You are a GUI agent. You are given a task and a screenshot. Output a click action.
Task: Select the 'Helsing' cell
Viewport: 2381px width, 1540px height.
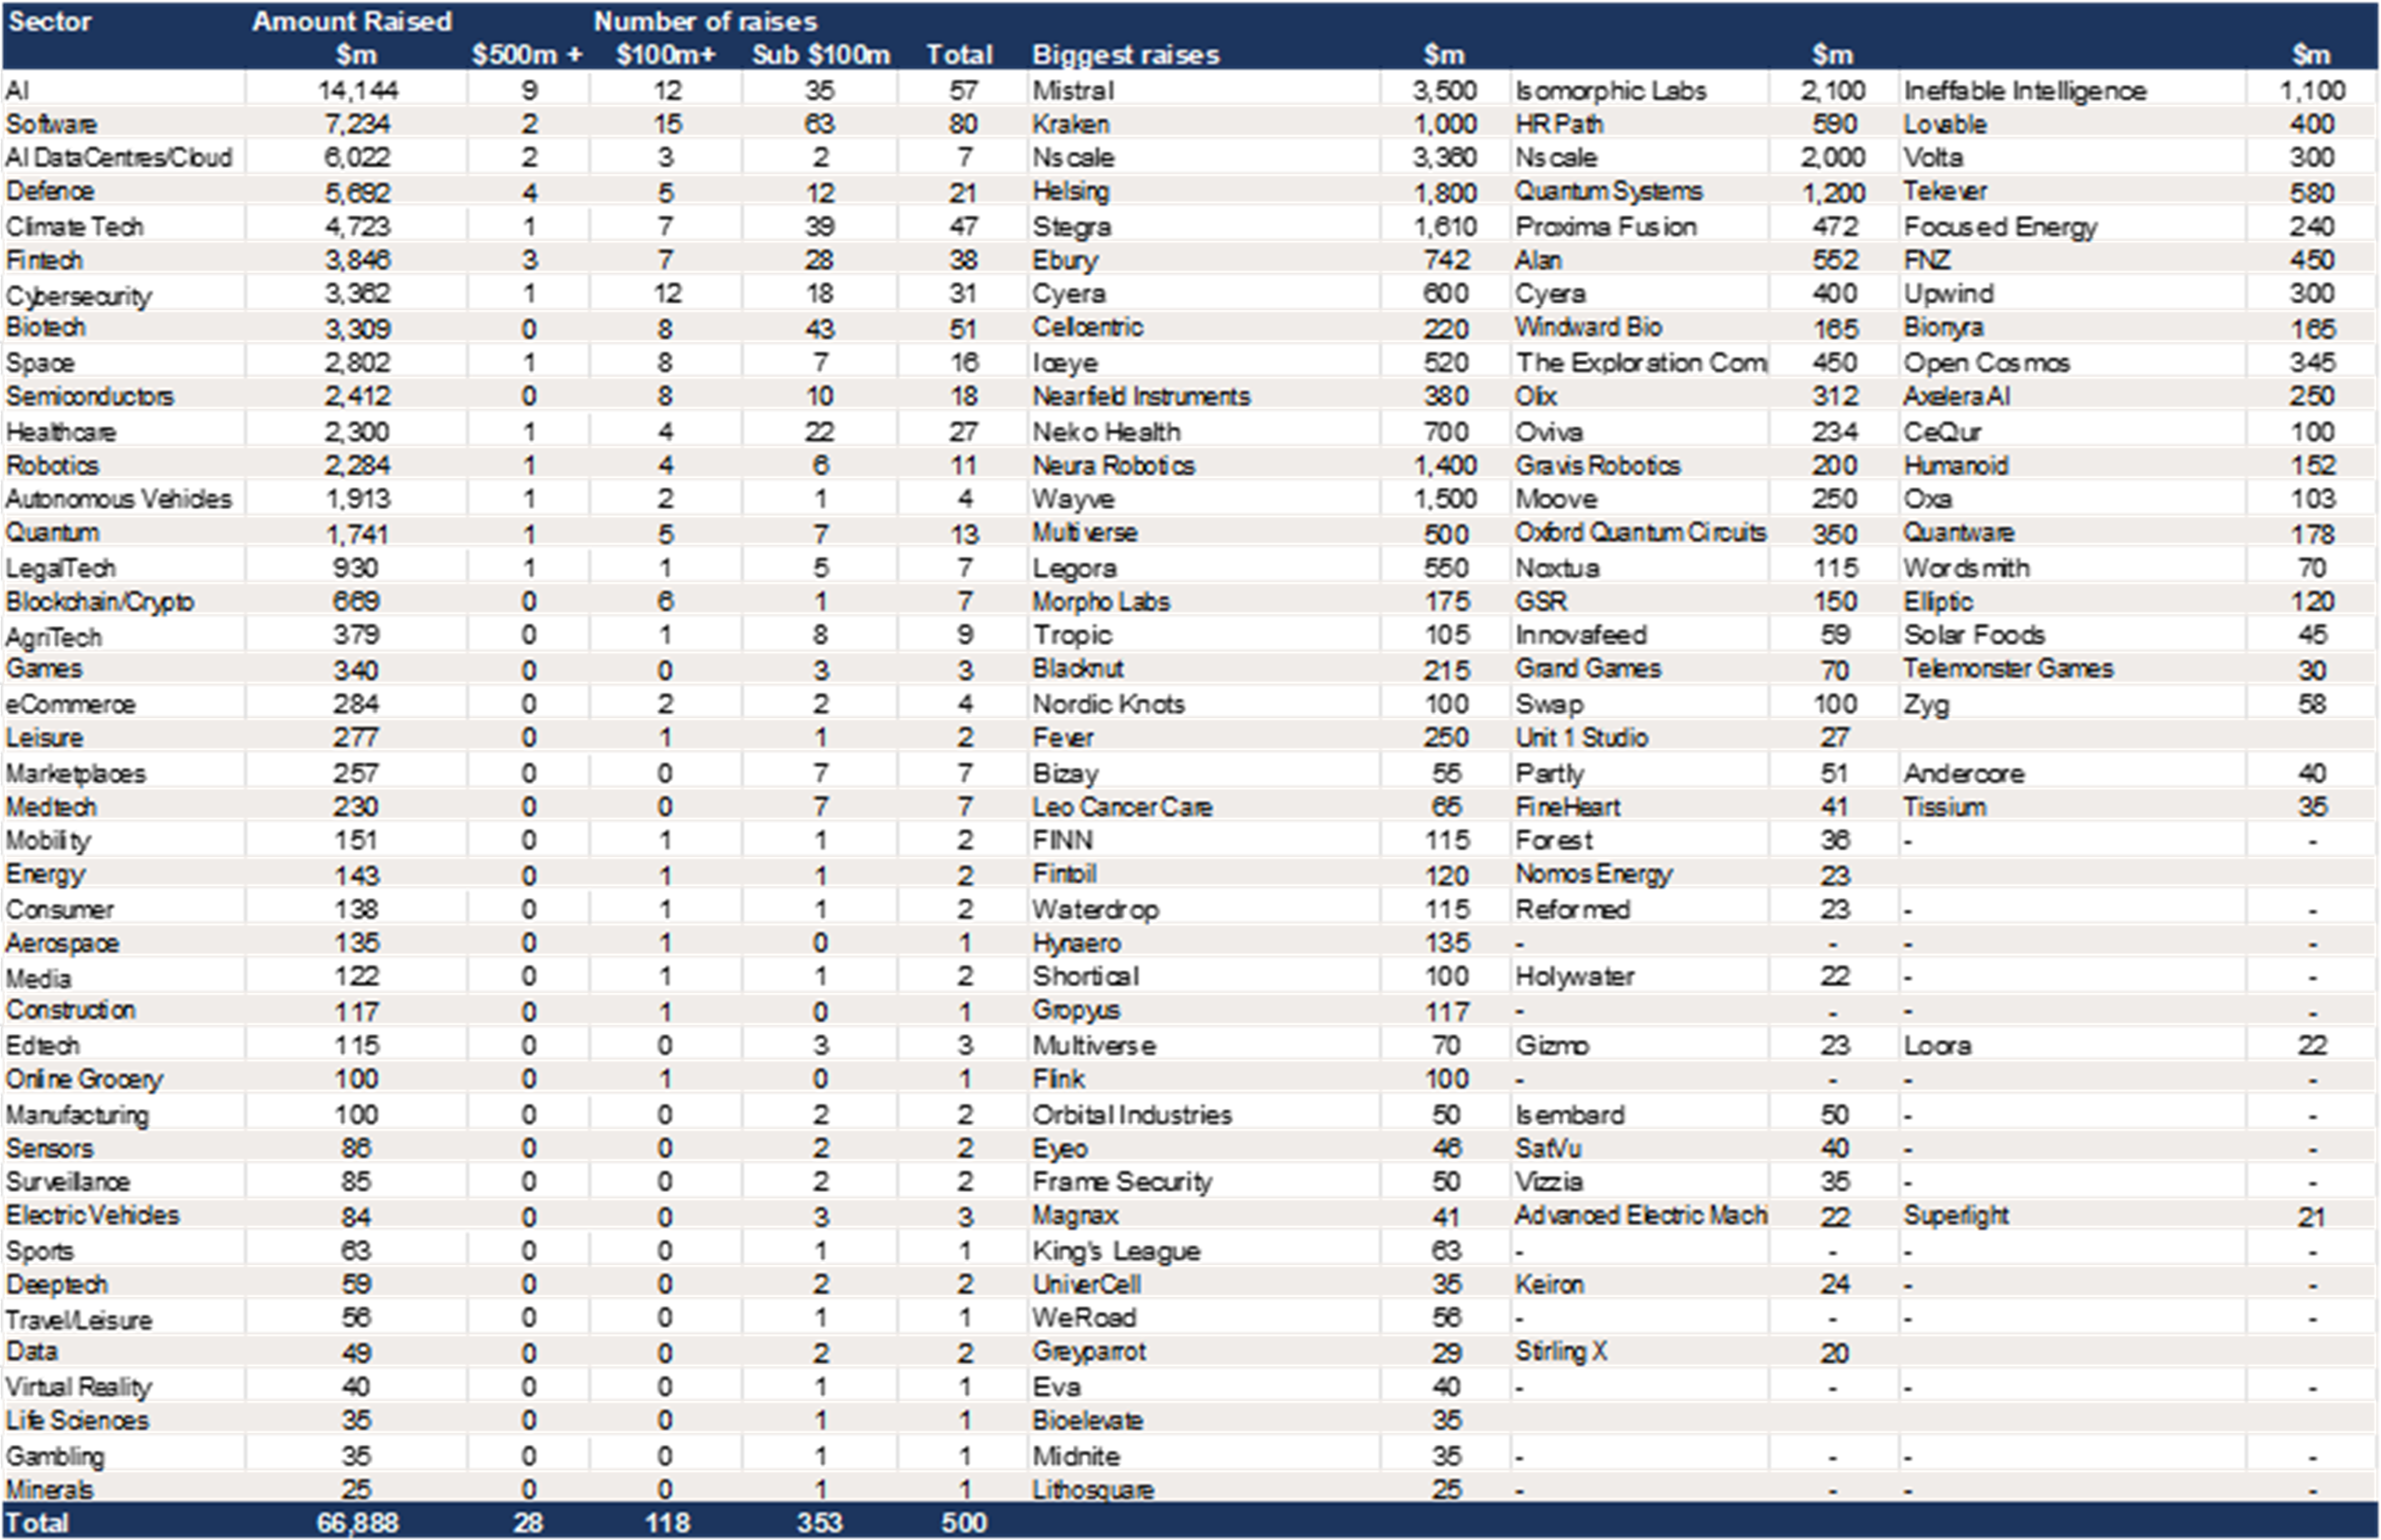[1071, 191]
